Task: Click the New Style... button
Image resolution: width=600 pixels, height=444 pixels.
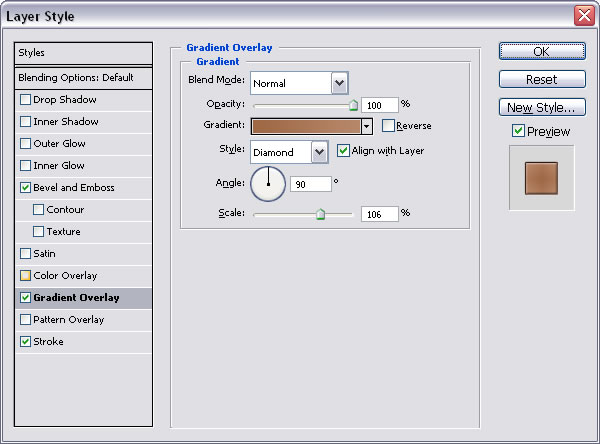Action: pos(542,107)
